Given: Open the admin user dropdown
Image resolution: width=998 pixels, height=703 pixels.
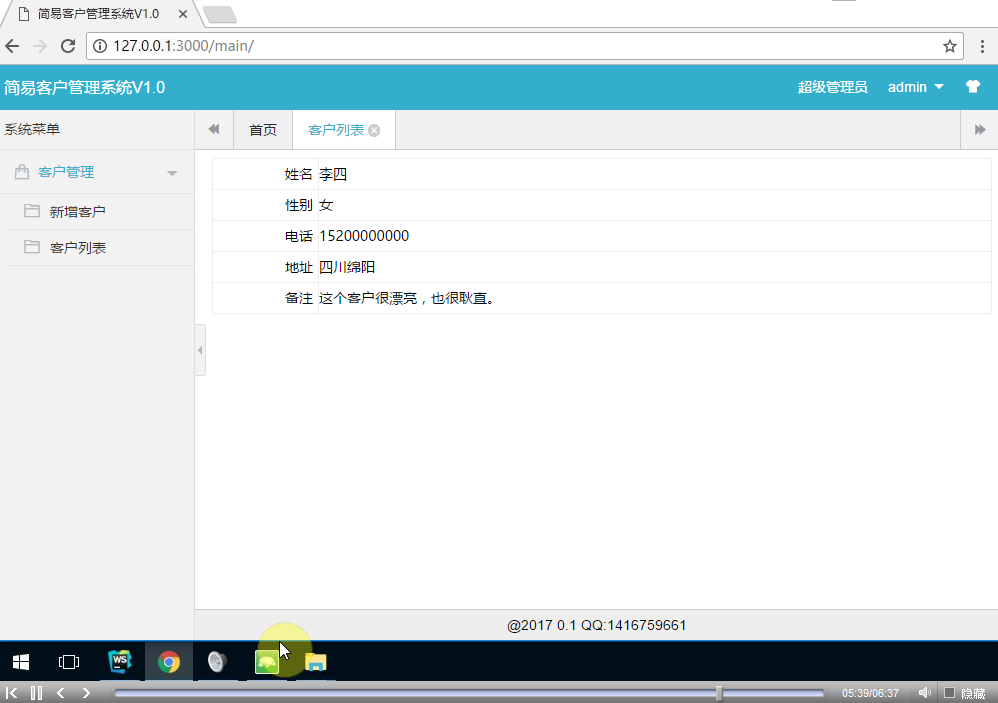Looking at the screenshot, I should pos(915,87).
